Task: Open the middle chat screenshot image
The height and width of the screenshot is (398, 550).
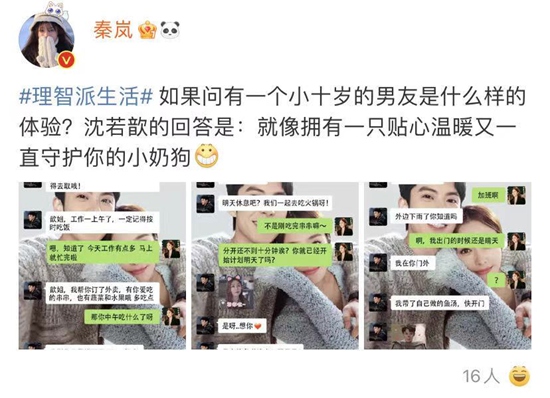Action: 275,265
